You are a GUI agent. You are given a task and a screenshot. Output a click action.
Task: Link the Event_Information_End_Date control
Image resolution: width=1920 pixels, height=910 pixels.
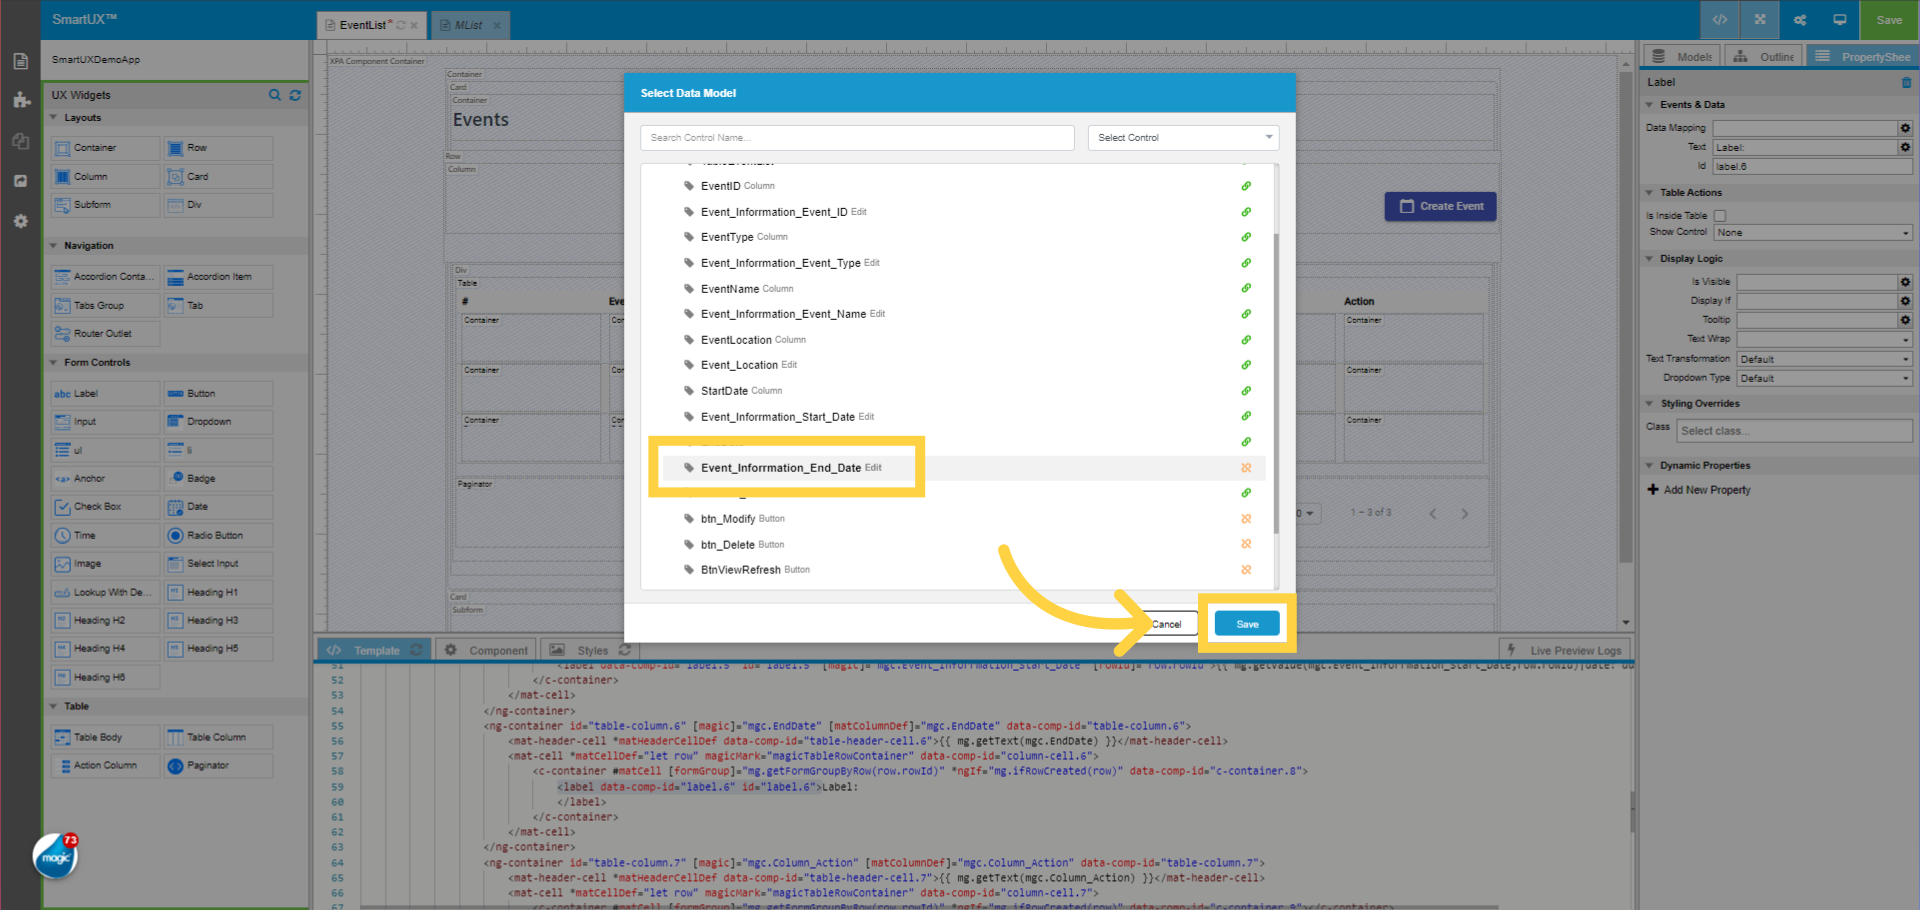pos(1246,467)
